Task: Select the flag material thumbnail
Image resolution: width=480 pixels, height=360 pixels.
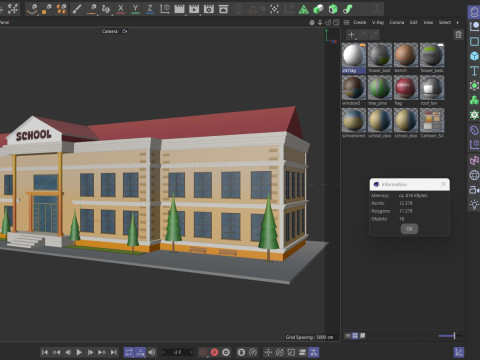Action: [x=406, y=87]
